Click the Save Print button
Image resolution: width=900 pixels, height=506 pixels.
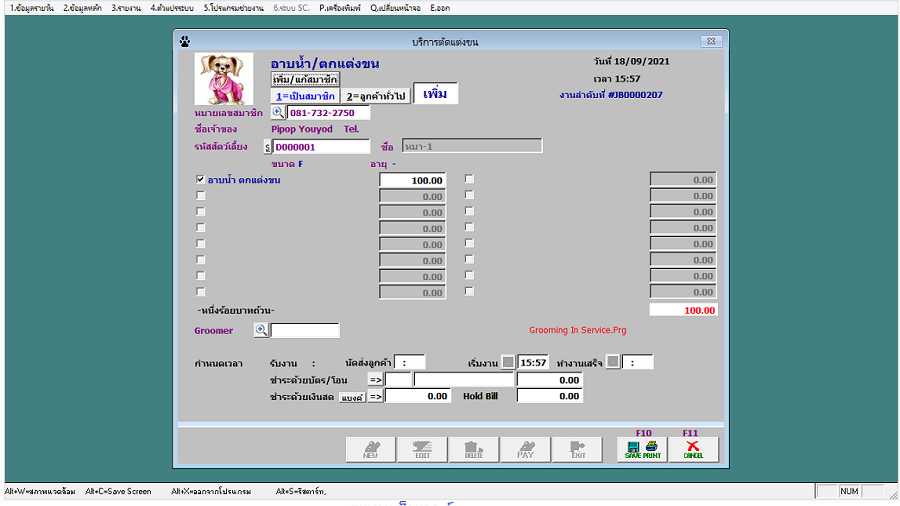[643, 449]
